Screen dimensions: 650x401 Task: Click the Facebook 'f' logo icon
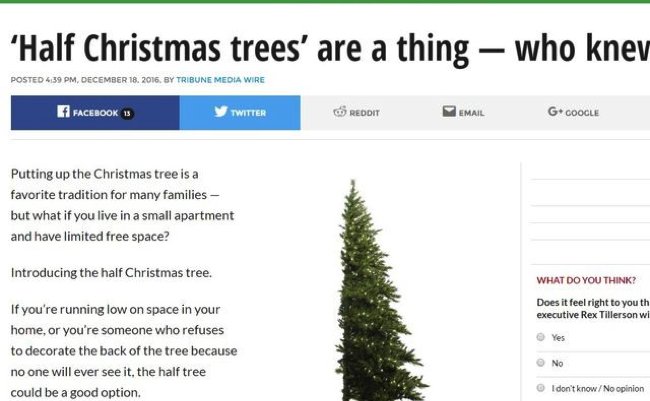(63, 113)
